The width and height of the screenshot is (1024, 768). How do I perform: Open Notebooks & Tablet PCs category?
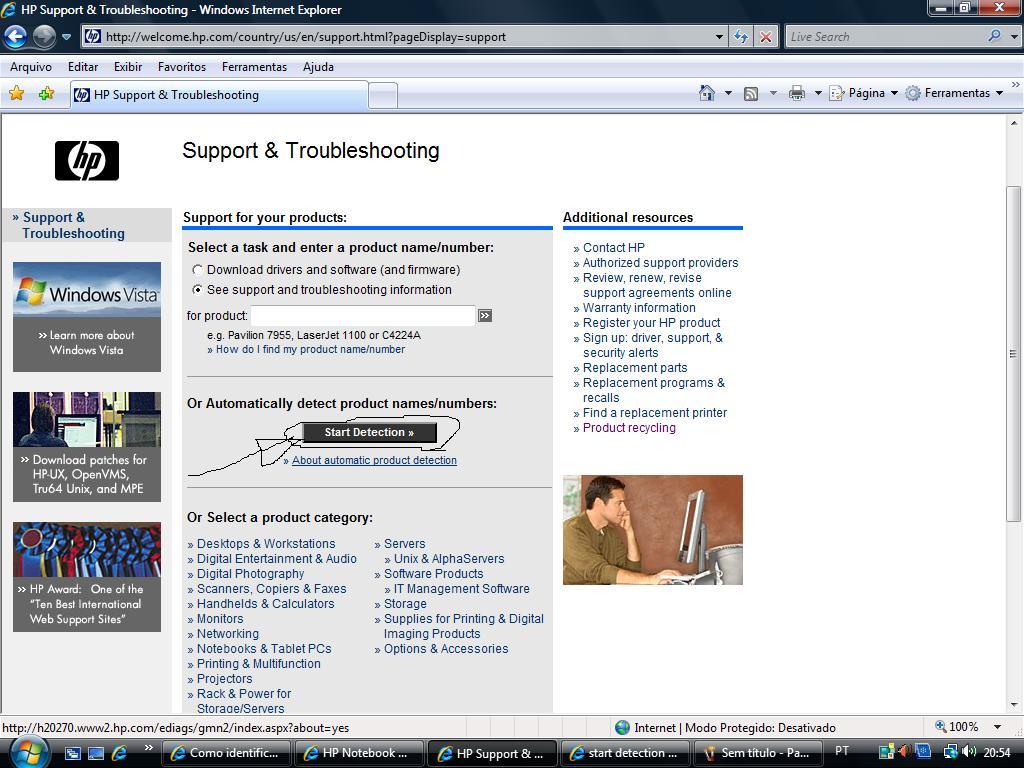264,648
